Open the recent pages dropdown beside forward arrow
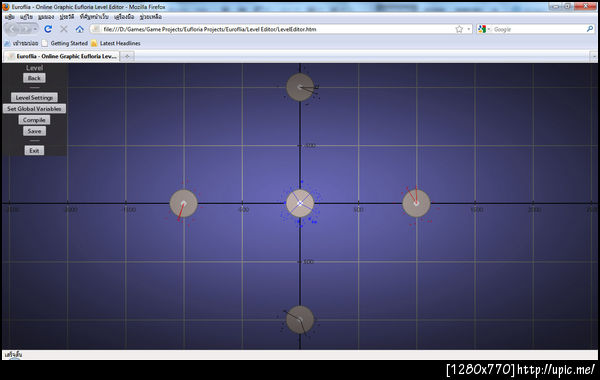The width and height of the screenshot is (600, 380). tap(35, 29)
